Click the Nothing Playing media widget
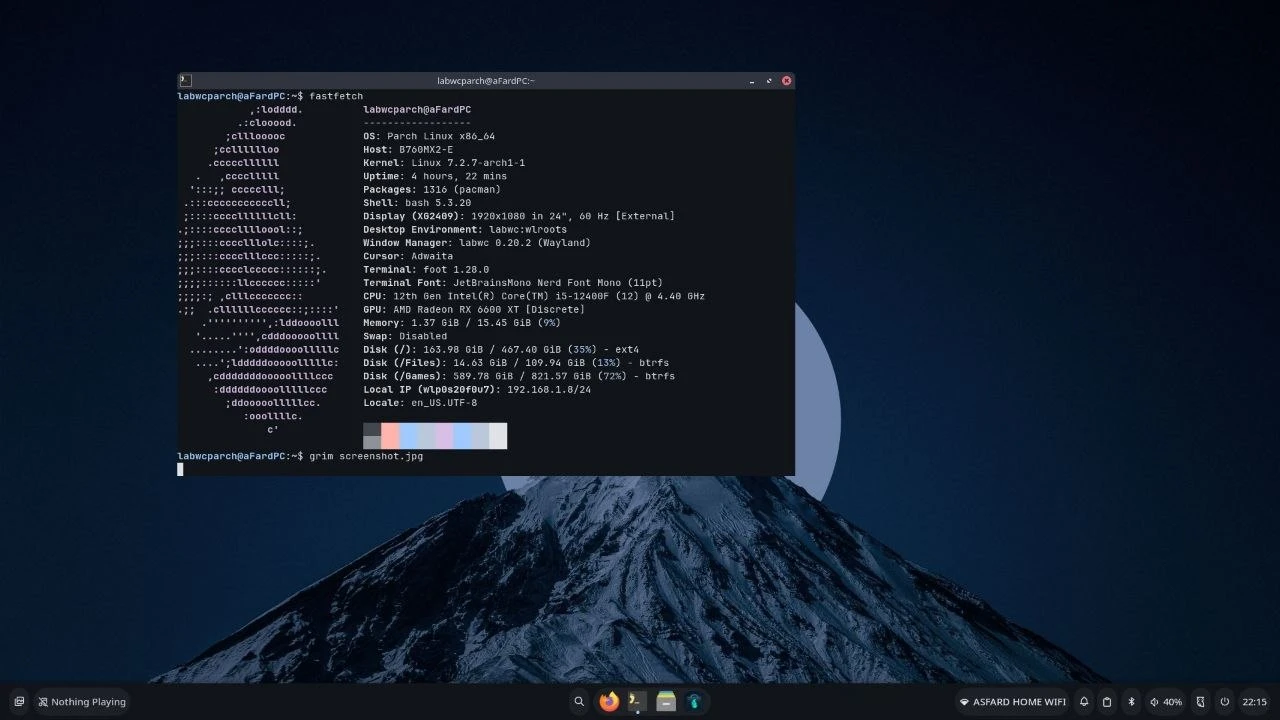This screenshot has width=1280, height=720. pos(82,702)
